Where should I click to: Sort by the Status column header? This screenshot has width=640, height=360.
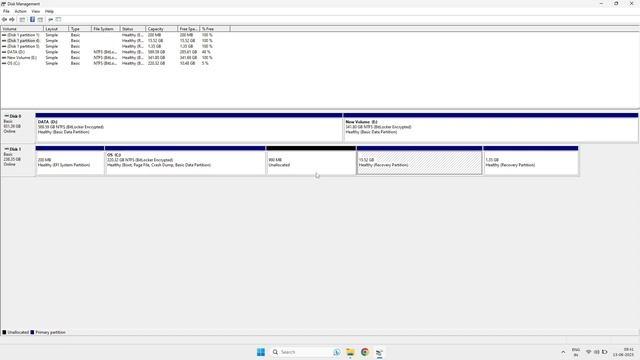point(133,29)
